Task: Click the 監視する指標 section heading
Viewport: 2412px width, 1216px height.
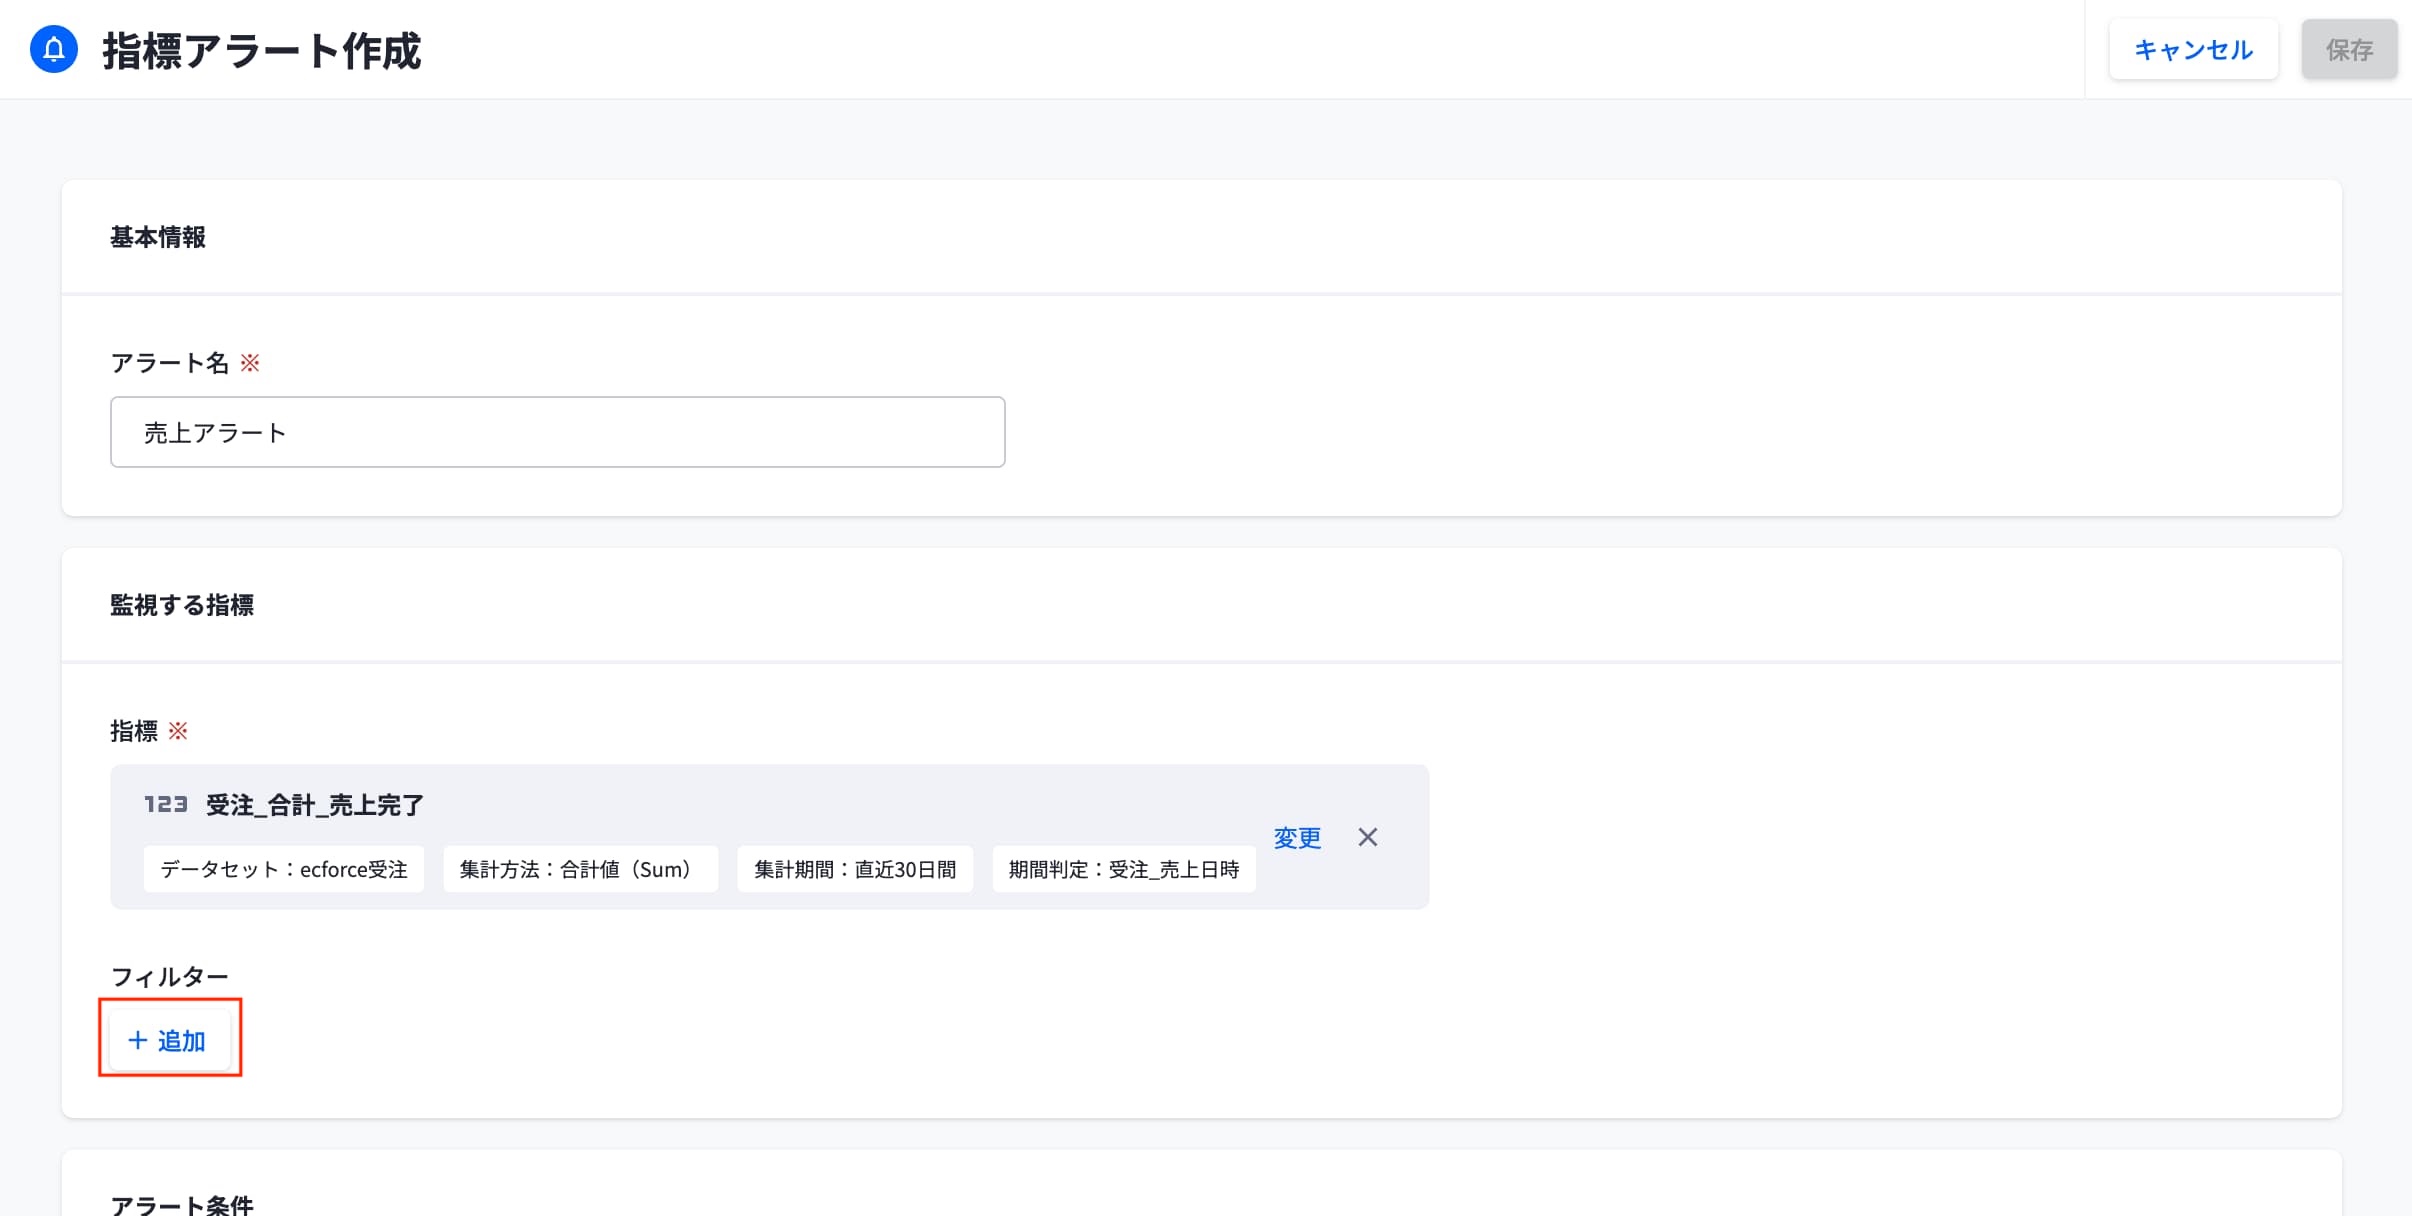Action: click(182, 605)
